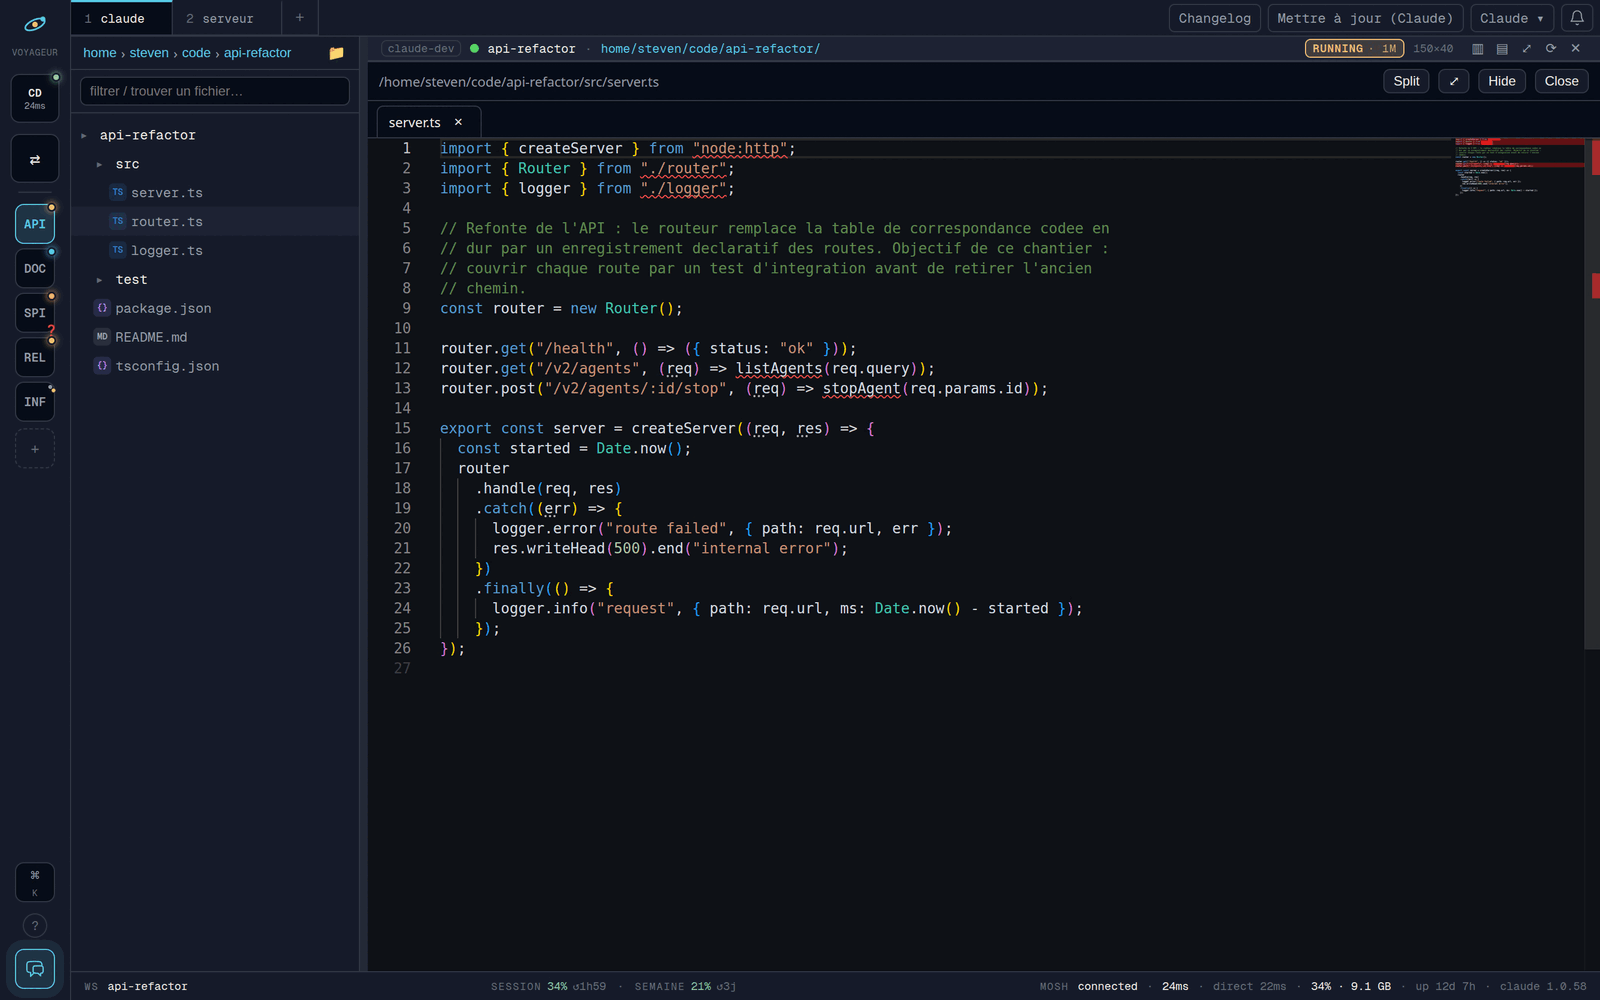Switch to the API workspace
Screen dimensions: 1600x1000
tap(35, 224)
